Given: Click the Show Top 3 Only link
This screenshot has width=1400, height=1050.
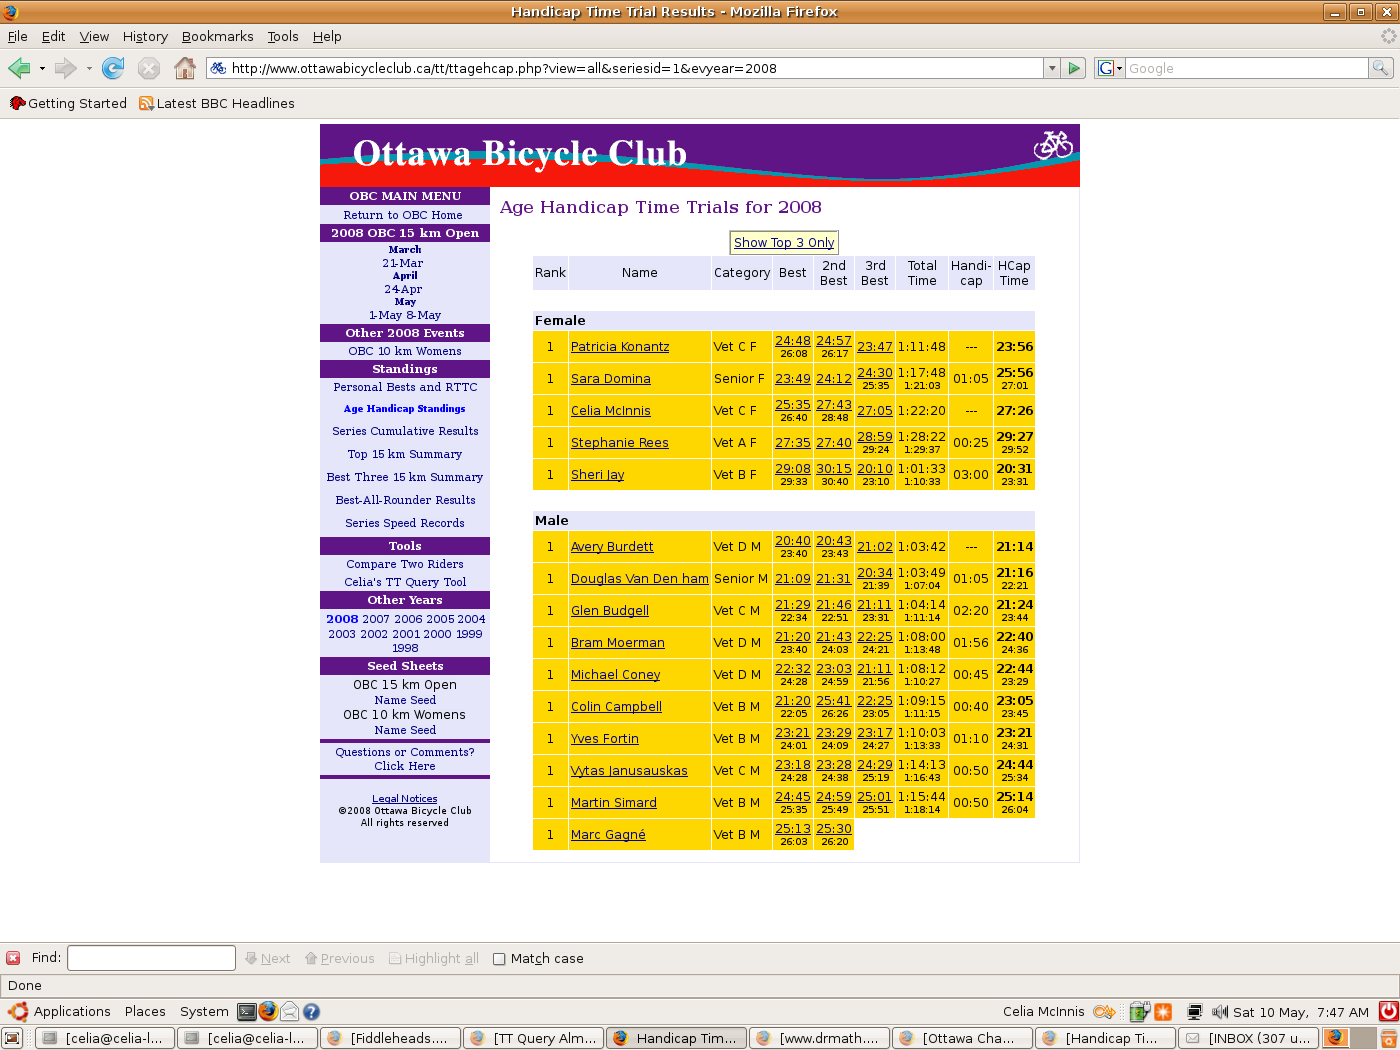Looking at the screenshot, I should 784,242.
